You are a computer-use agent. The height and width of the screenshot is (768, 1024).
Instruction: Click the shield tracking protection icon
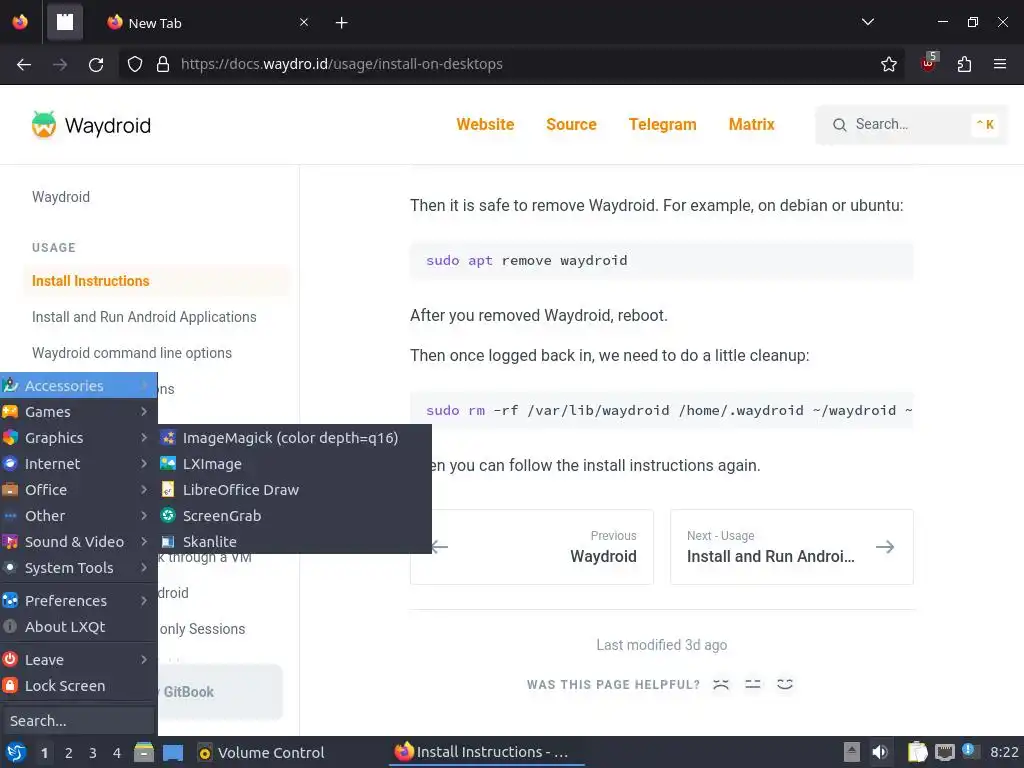pyautogui.click(x=135, y=64)
